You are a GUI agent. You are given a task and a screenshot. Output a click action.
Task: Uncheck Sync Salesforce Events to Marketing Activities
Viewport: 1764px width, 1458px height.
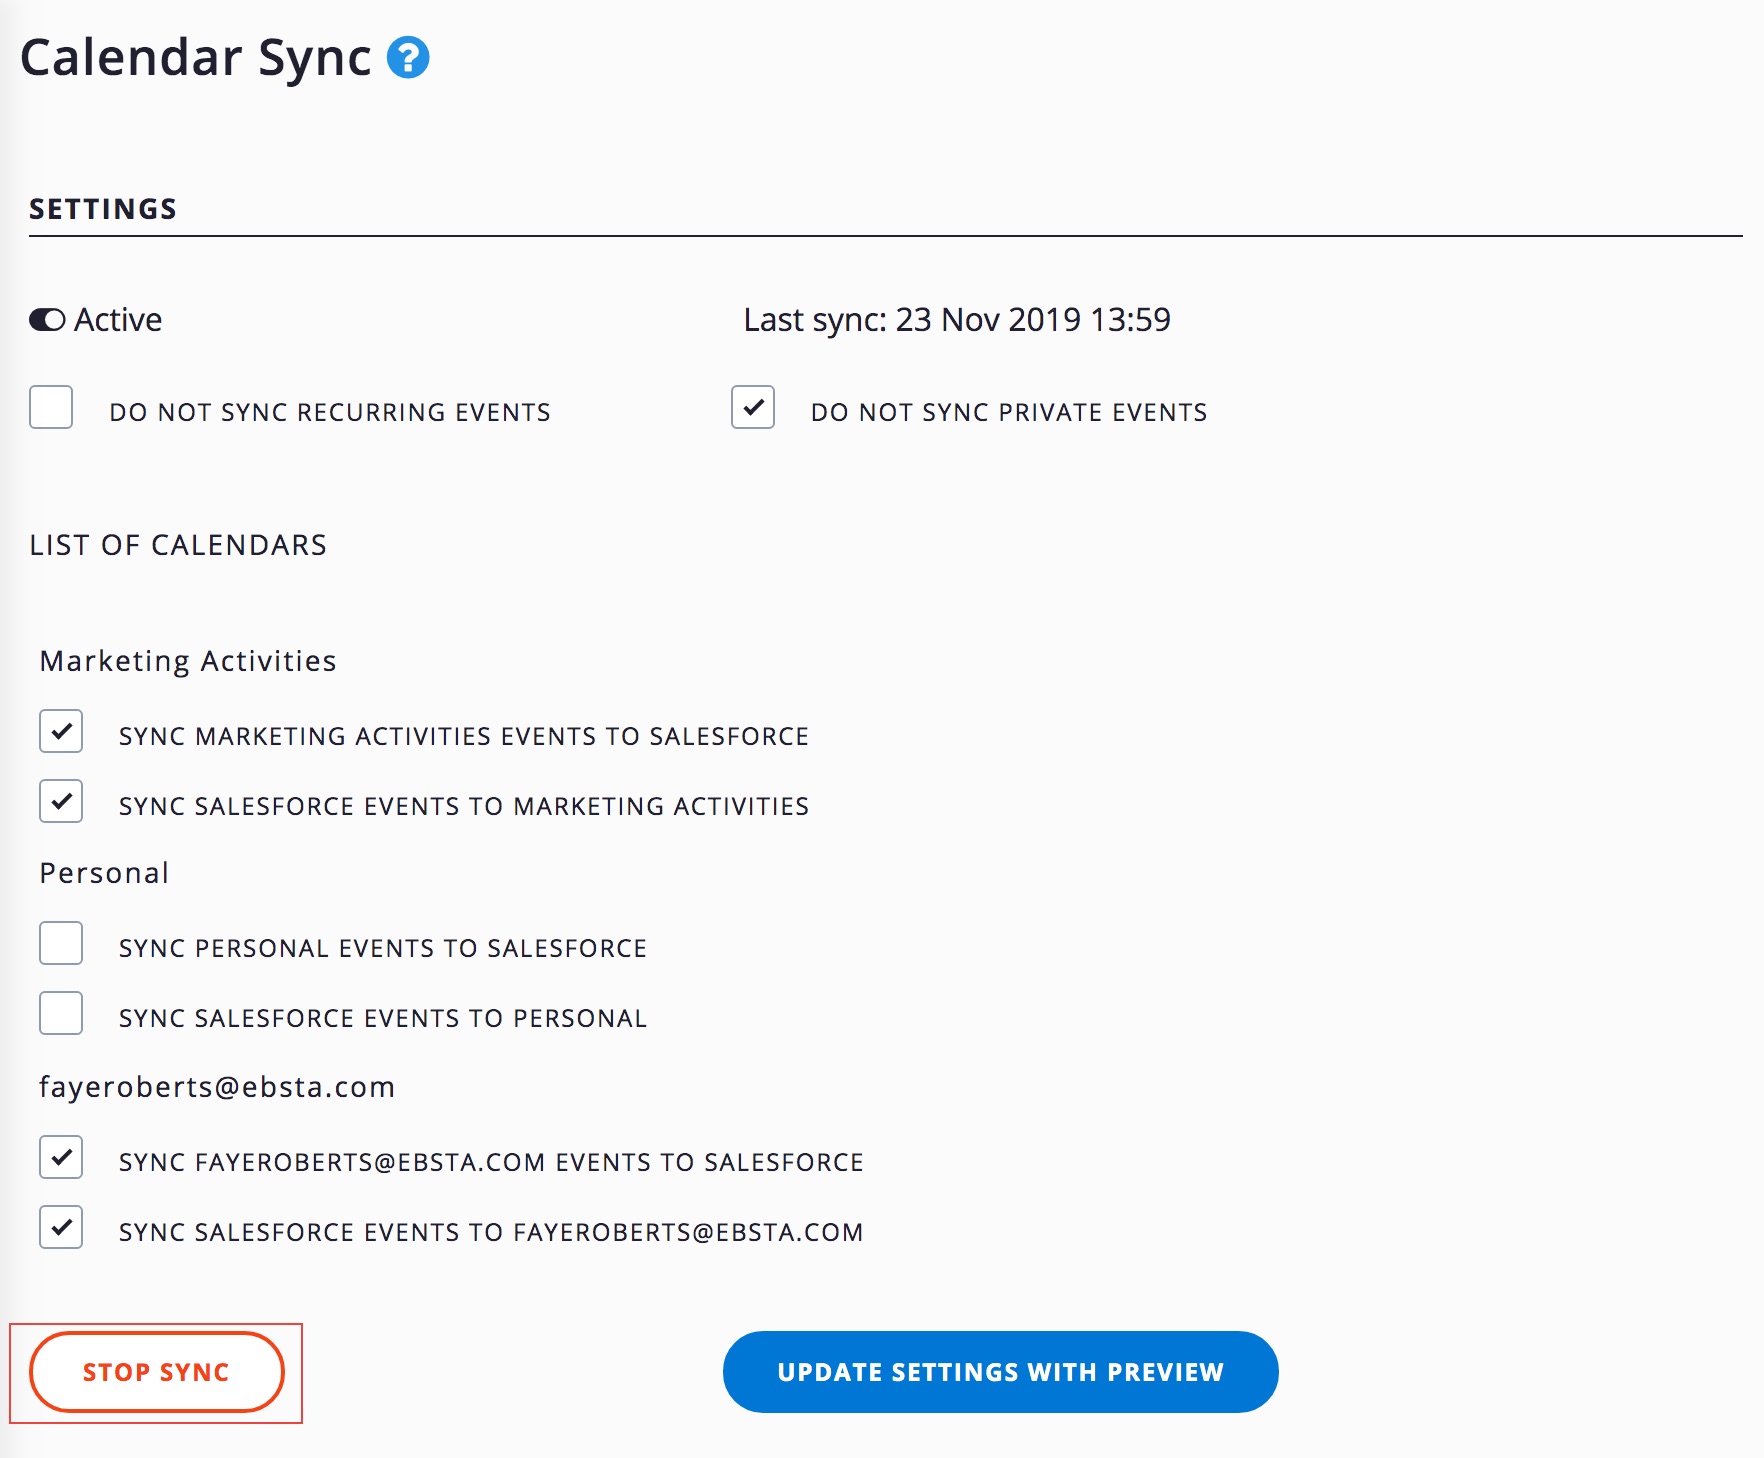tap(61, 801)
